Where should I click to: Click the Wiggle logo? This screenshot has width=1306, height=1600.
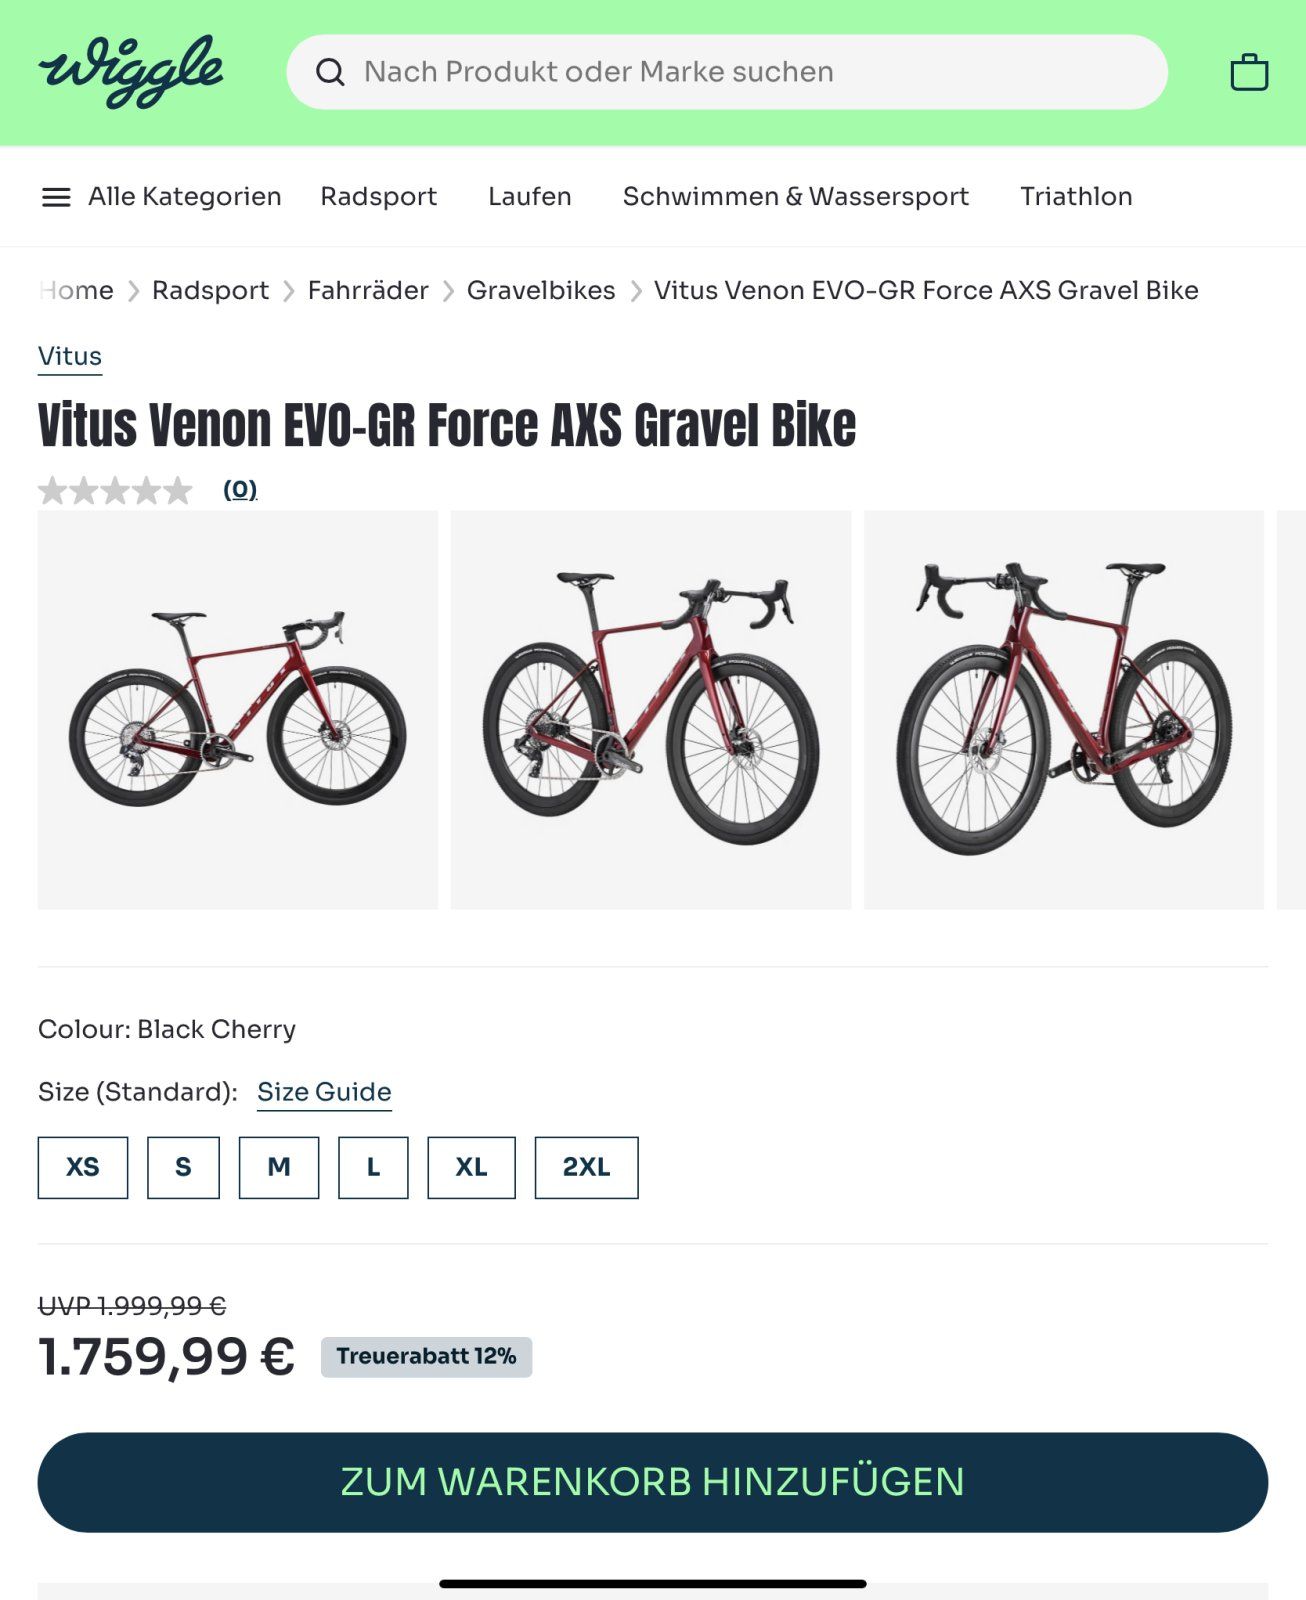131,71
